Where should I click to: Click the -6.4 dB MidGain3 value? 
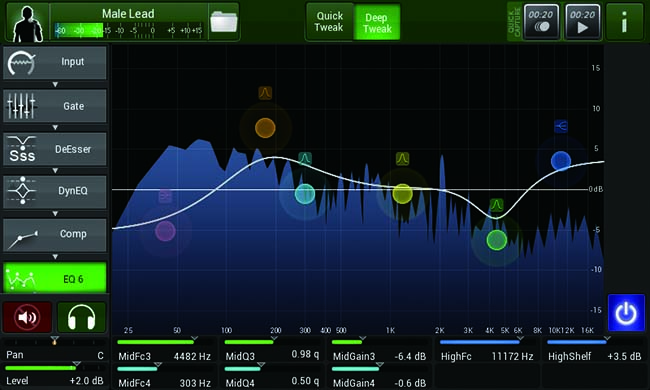410,356
